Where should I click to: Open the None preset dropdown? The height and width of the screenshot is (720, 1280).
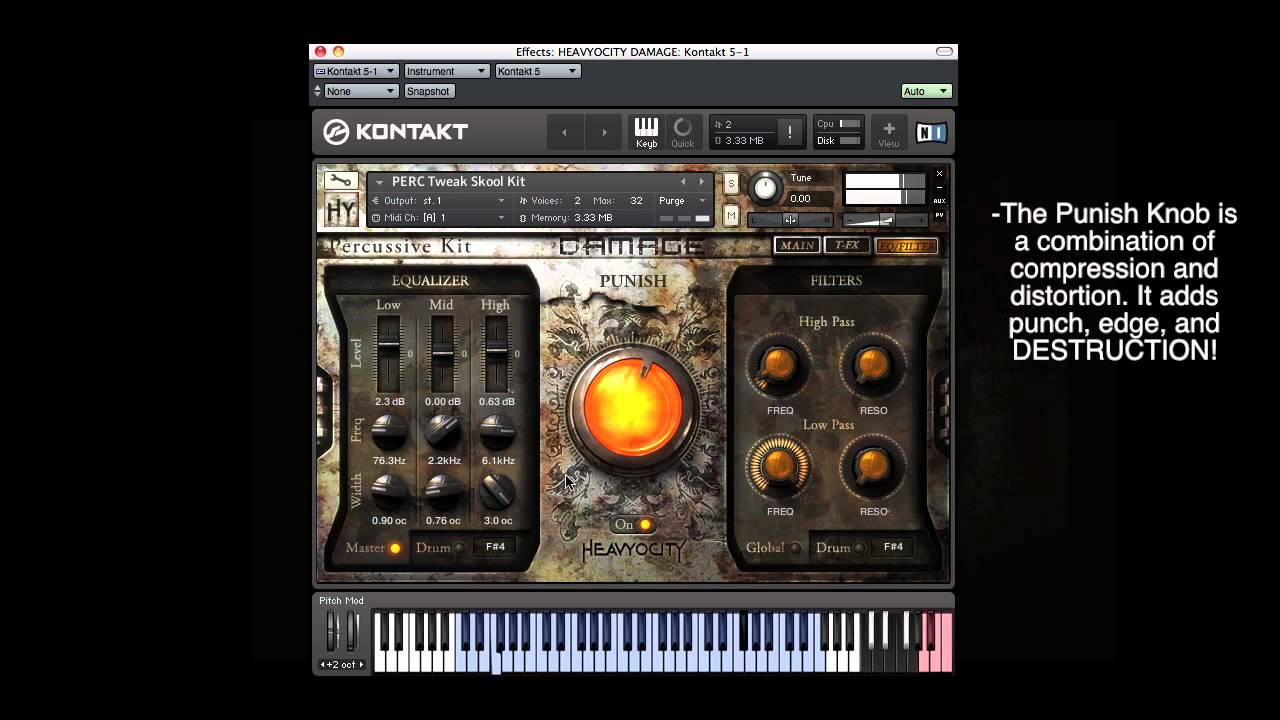[x=361, y=91]
